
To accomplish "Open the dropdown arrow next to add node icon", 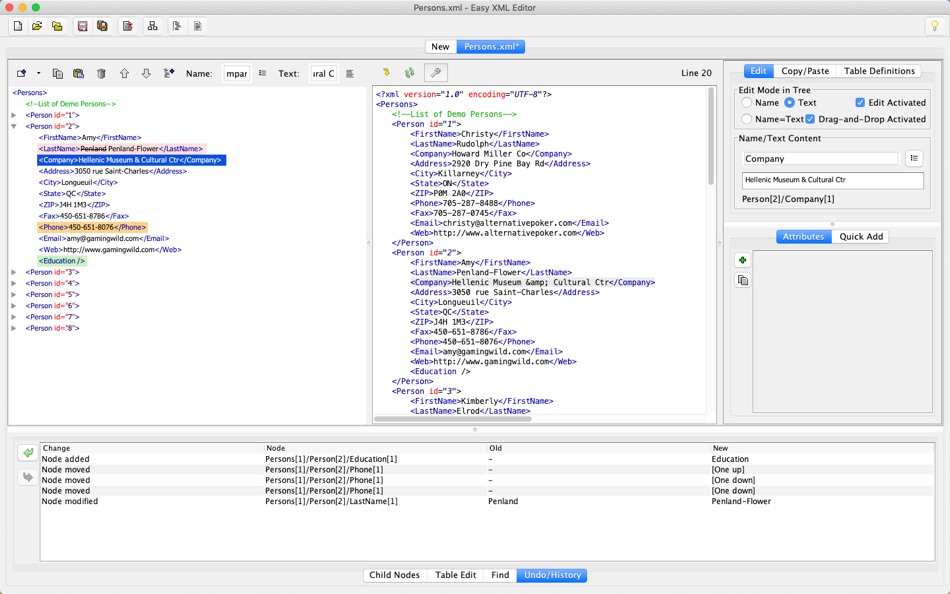I will pos(38,73).
